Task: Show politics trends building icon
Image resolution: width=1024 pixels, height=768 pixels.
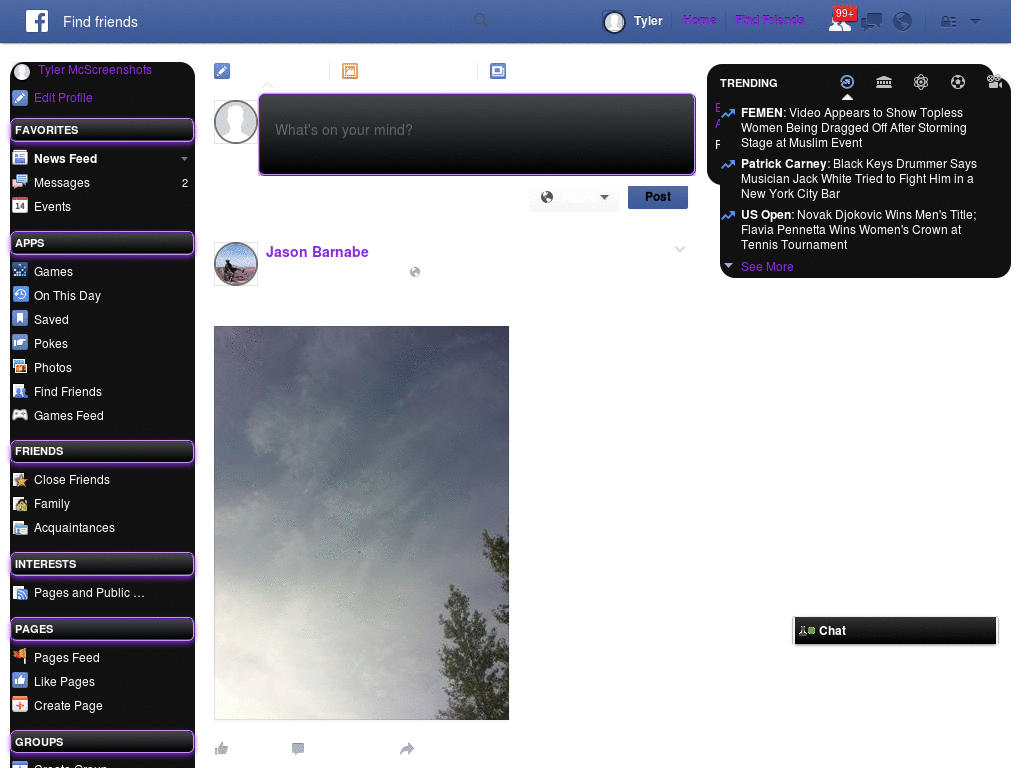Action: click(884, 82)
